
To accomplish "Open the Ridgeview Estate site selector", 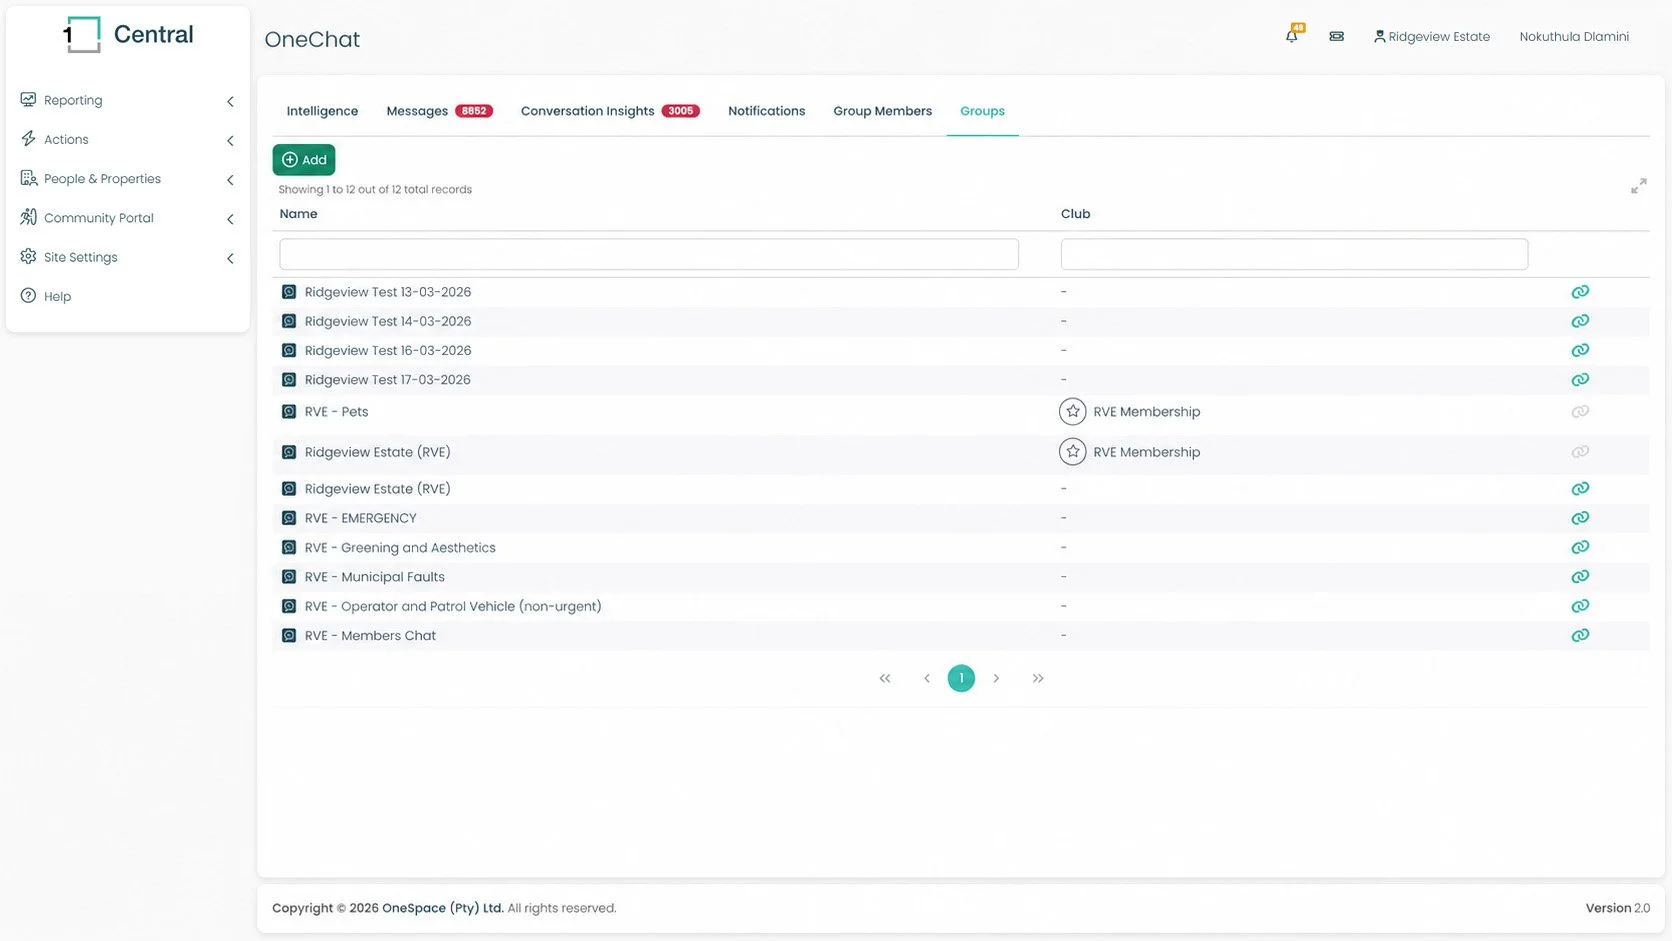I will 1432,37.
